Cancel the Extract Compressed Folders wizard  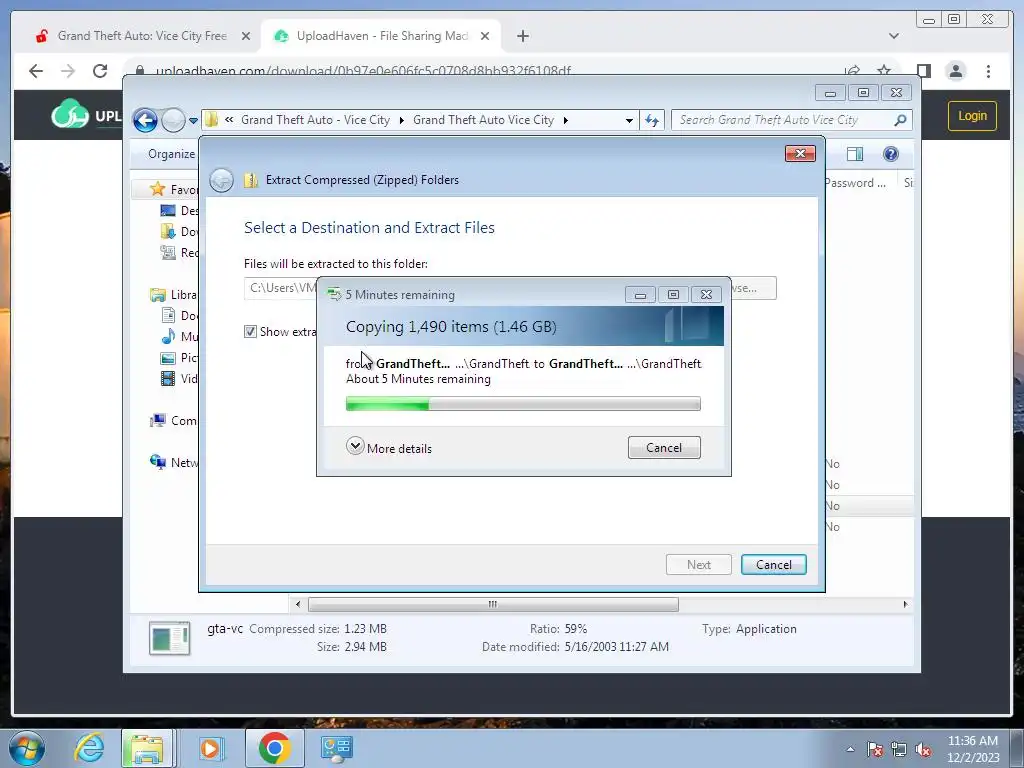773,565
